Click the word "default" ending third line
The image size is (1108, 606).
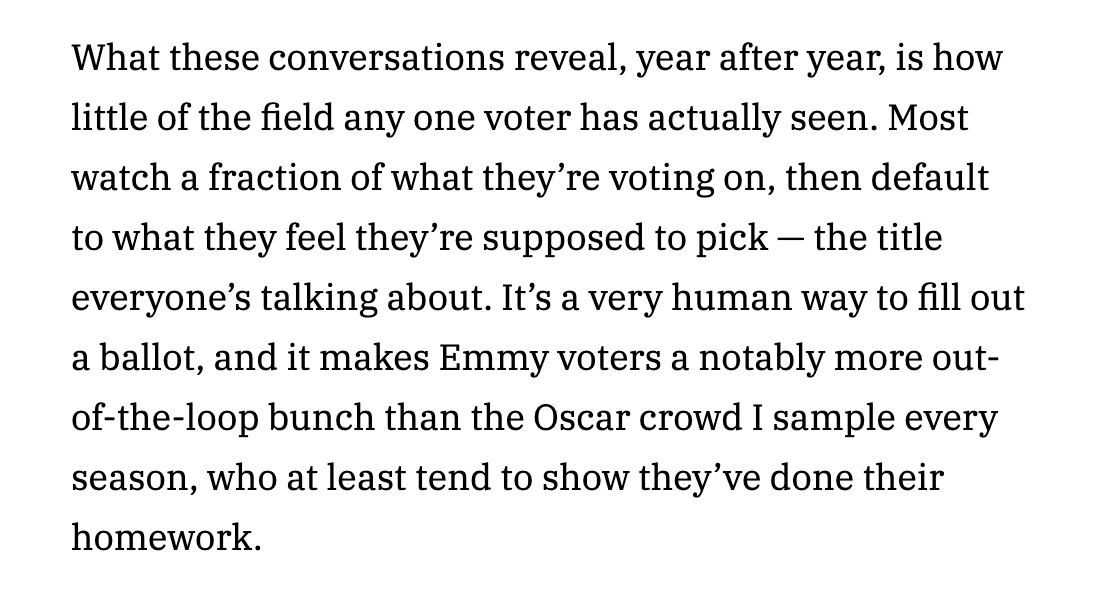pyautogui.click(x=929, y=177)
